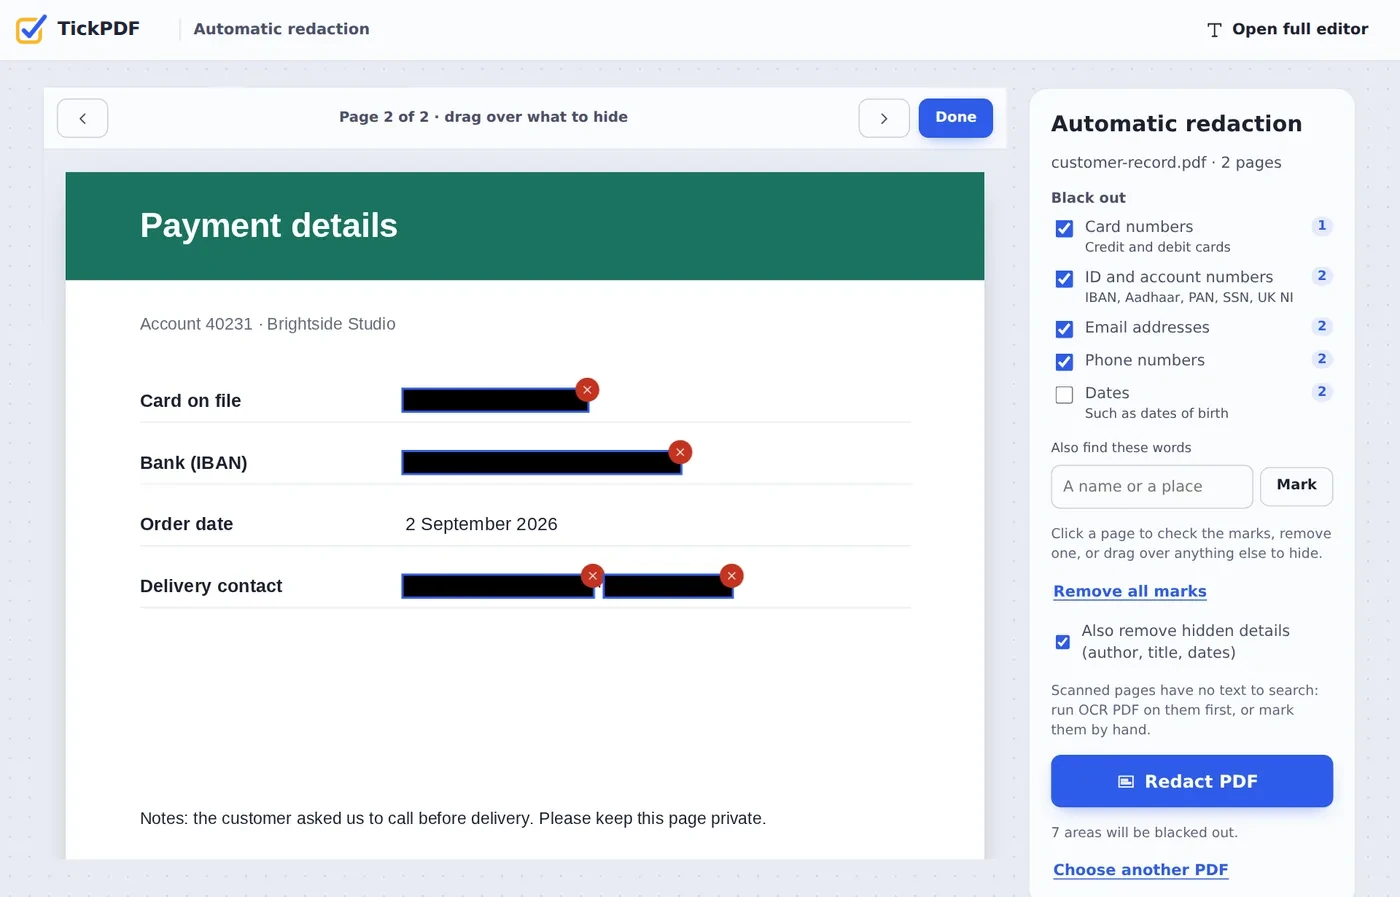Click the TickPDF checkmark logo
Screen dimensions: 1400x897
(x=31, y=29)
